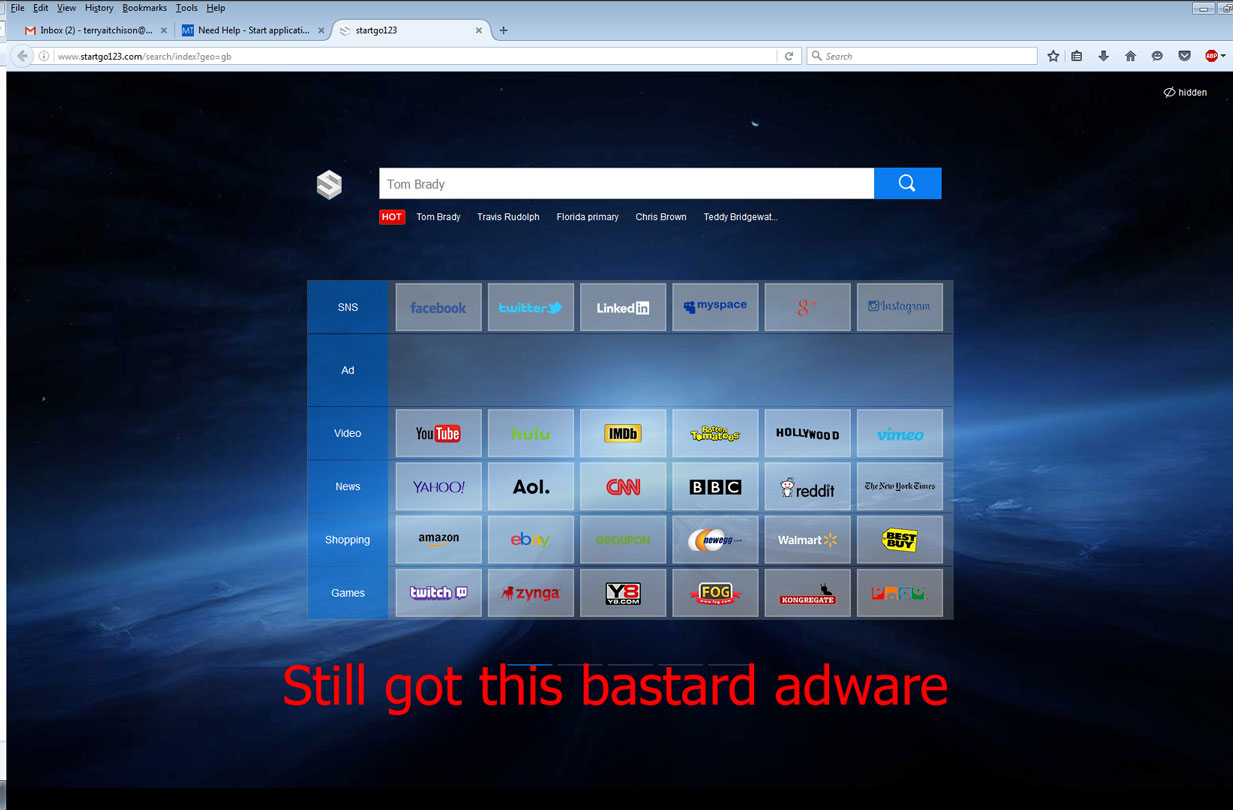Open the Hulu tile

point(530,433)
